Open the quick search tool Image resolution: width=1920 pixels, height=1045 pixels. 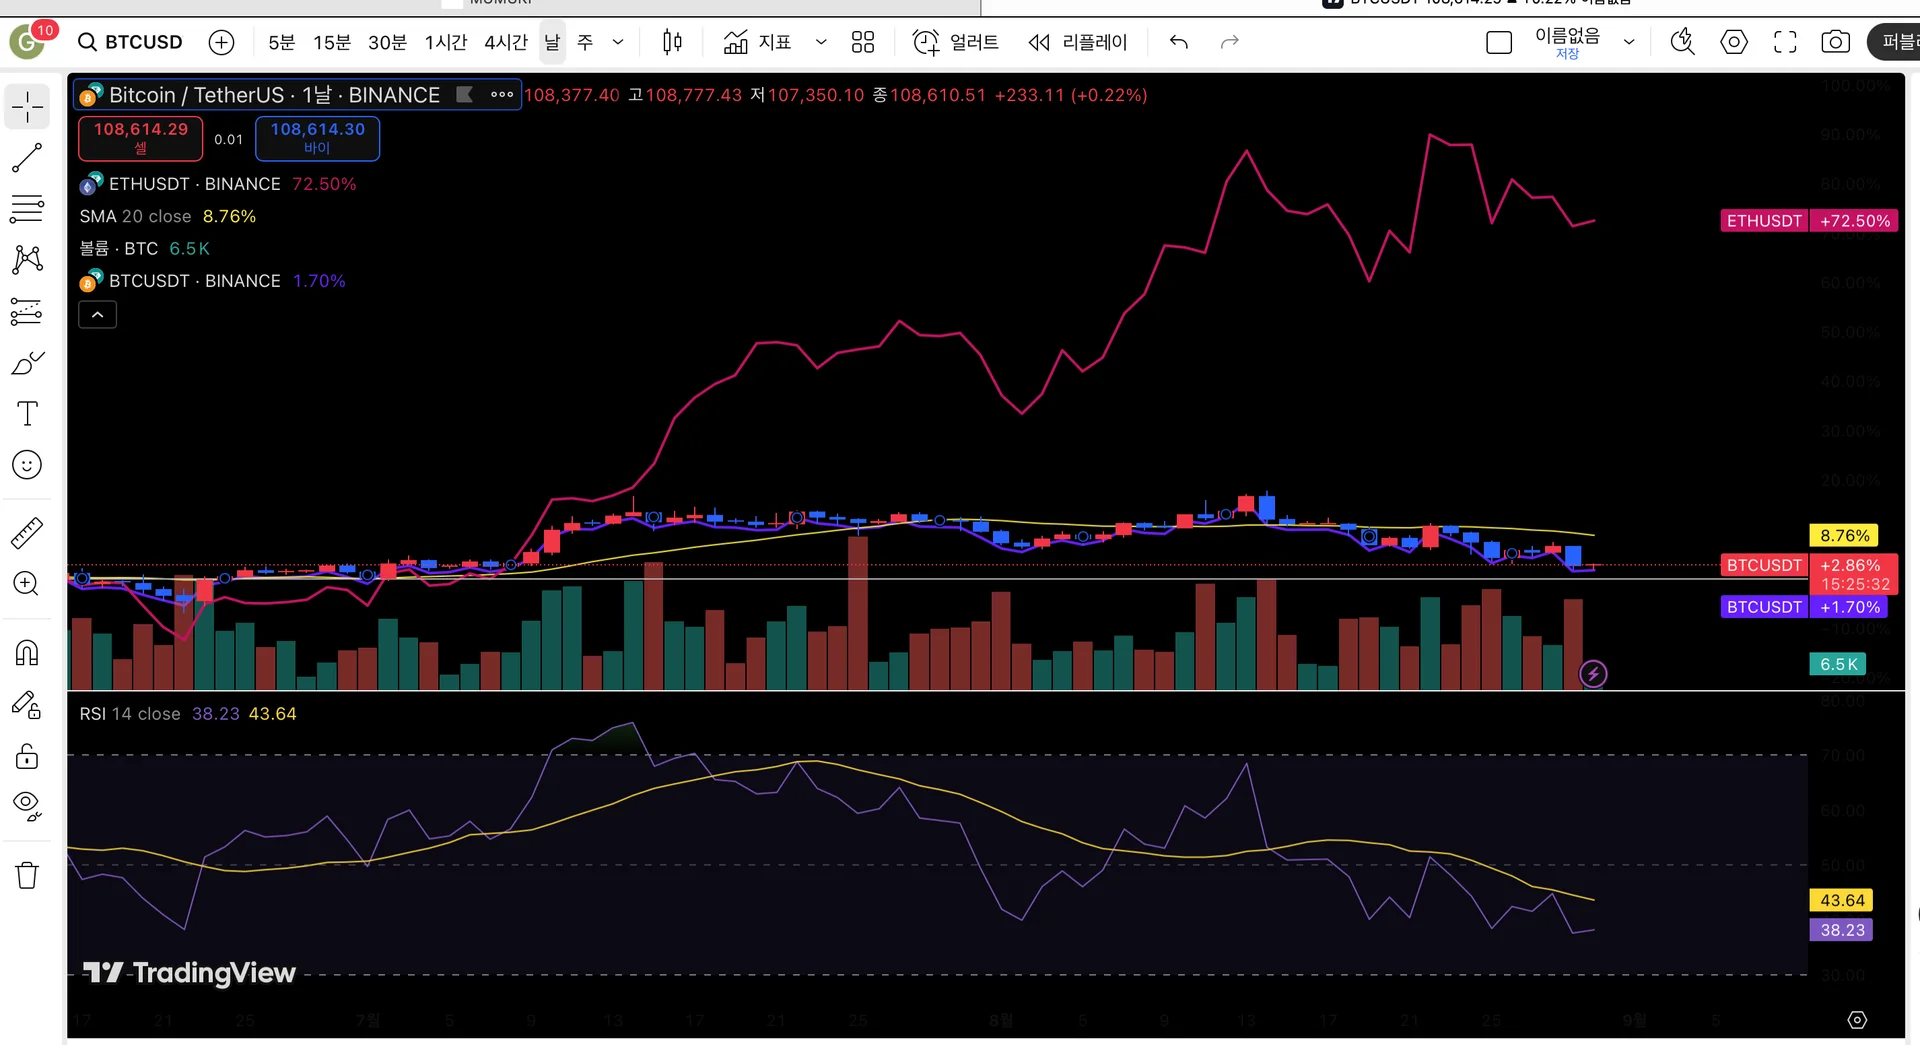(1683, 42)
